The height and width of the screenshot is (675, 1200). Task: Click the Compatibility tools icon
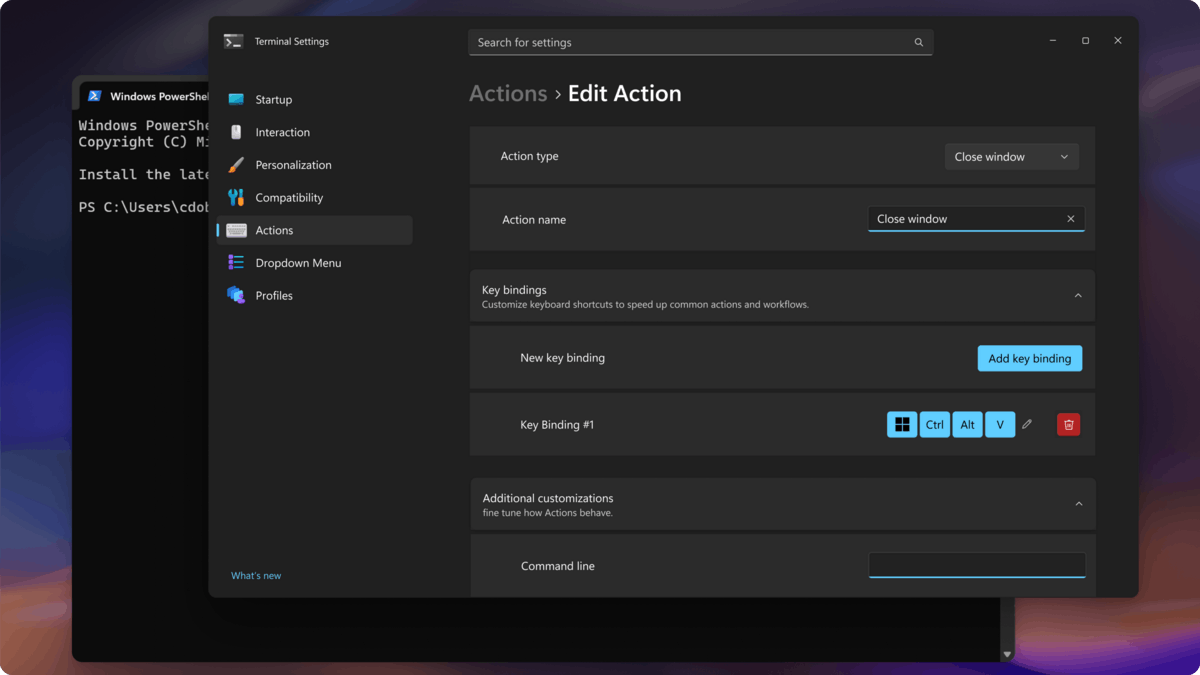(236, 197)
